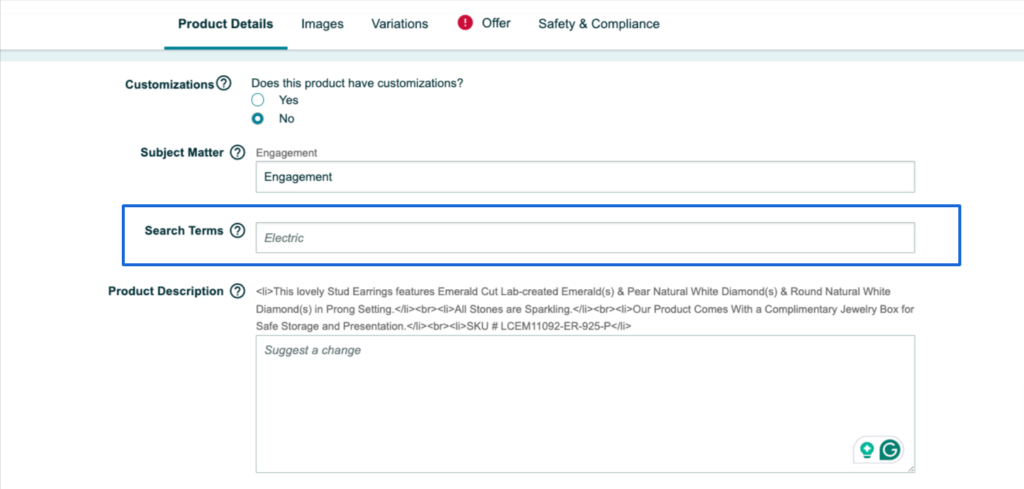Open the Safety & Compliance tab
1024x489 pixels.
599,24
